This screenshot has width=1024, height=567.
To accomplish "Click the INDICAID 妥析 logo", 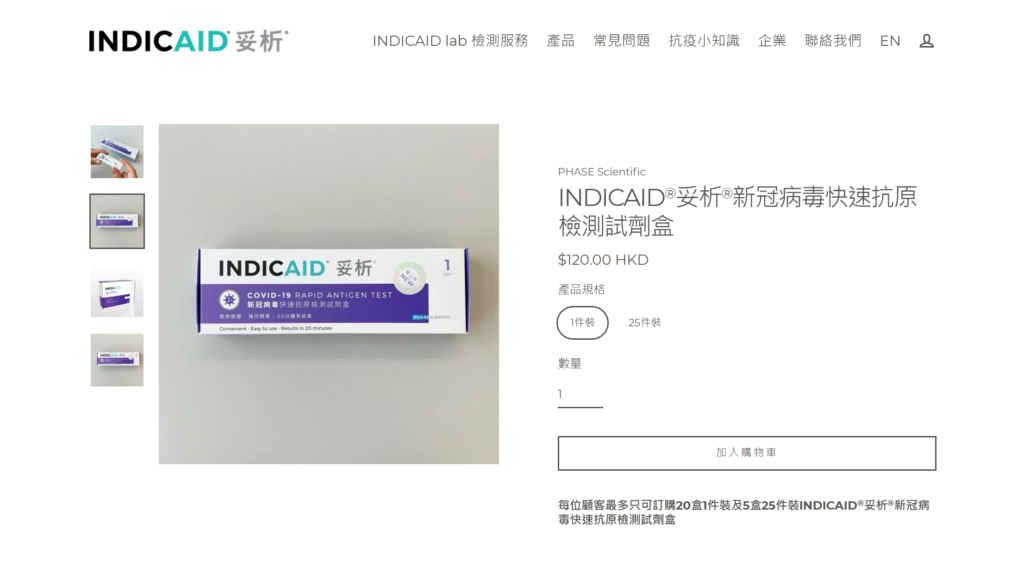I will pyautogui.click(x=188, y=41).
